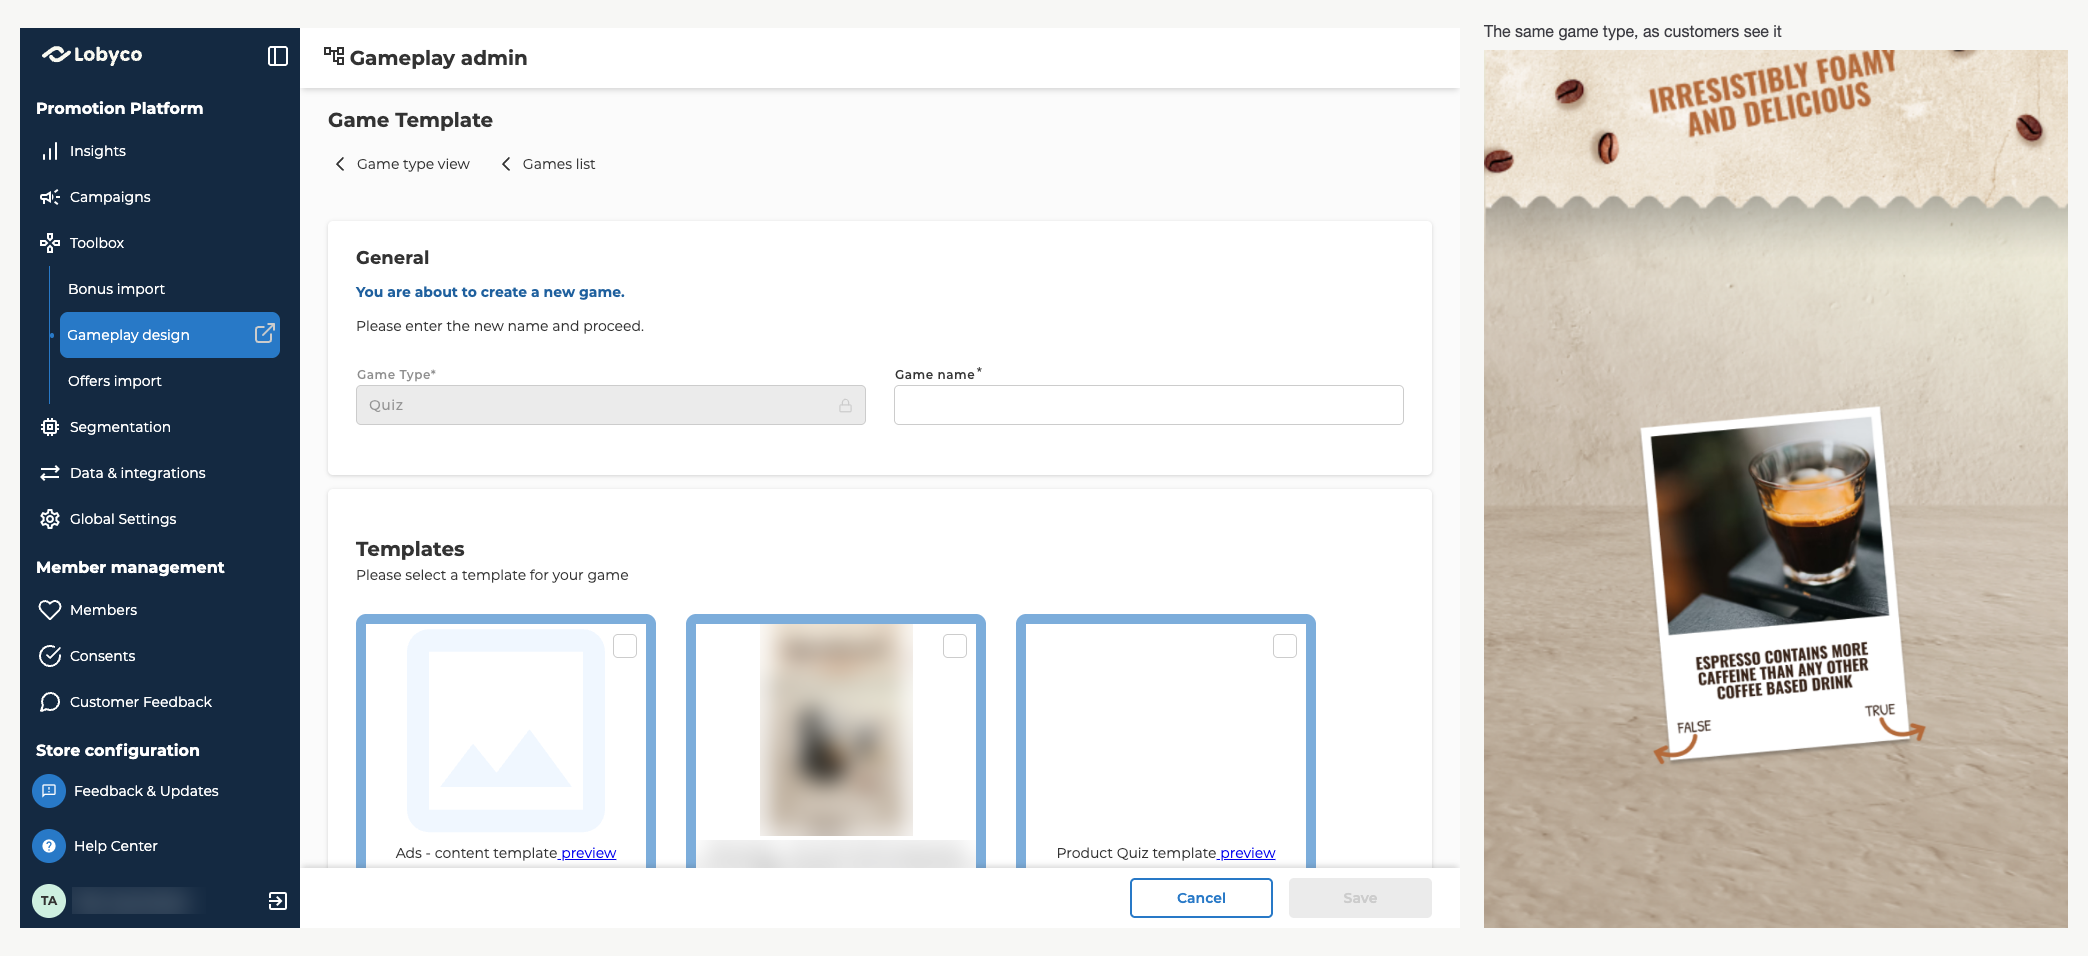Click the Feedback & Updates round icon
The height and width of the screenshot is (956, 2088).
tap(49, 791)
